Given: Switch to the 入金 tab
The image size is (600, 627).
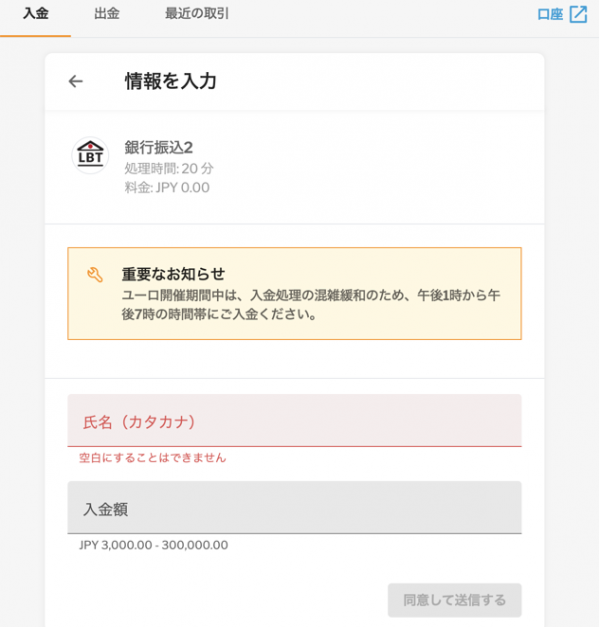Looking at the screenshot, I should tap(36, 14).
